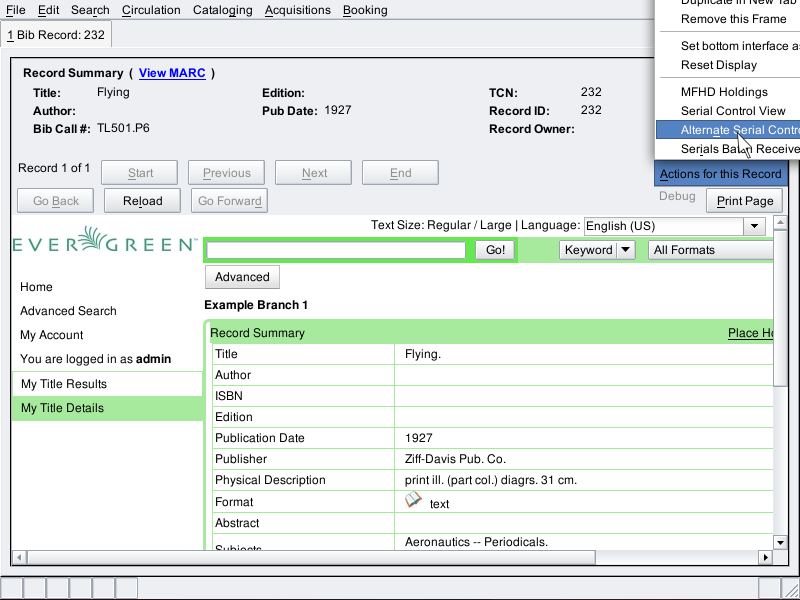Click the search text input field
This screenshot has height=600, width=800.
[x=336, y=250]
